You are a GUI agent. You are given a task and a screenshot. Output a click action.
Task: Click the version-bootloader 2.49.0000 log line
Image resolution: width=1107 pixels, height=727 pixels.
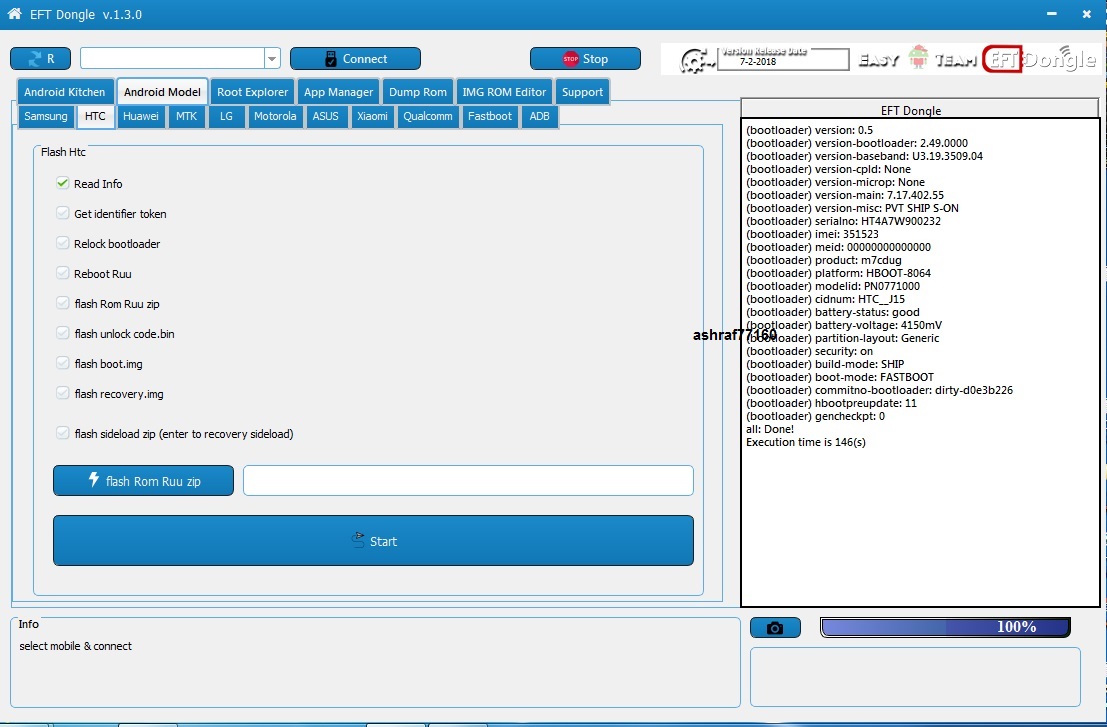click(x=857, y=143)
